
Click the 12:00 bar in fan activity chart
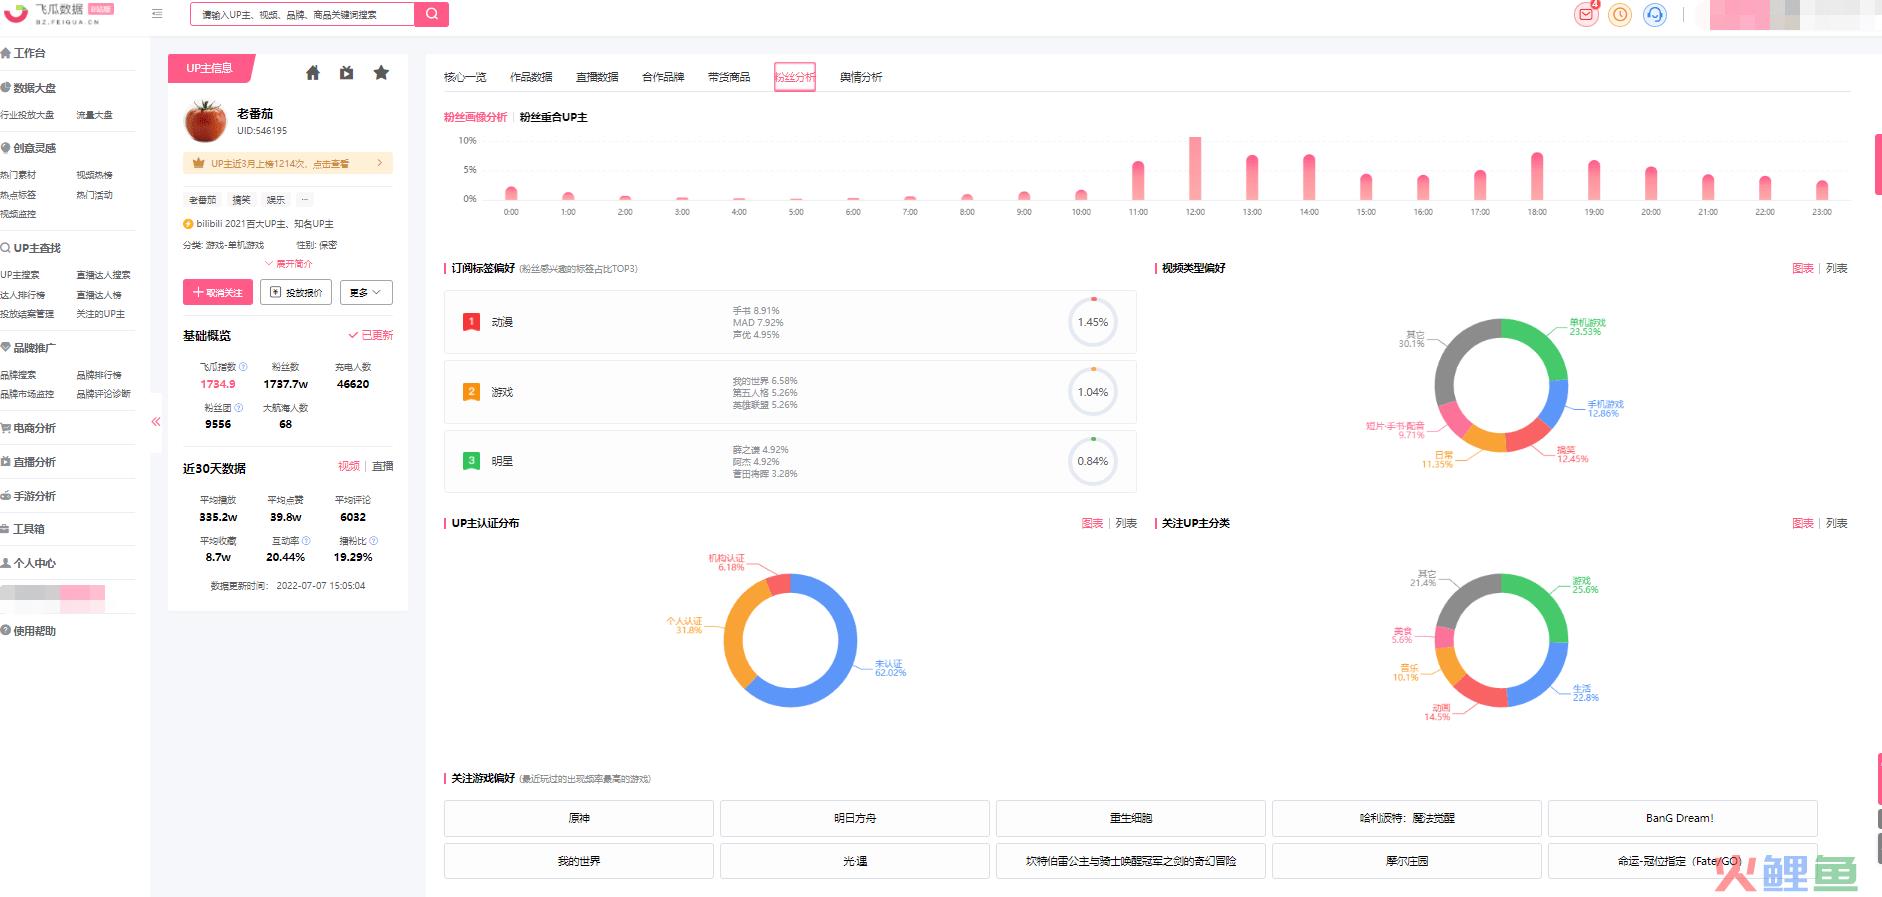click(1195, 168)
